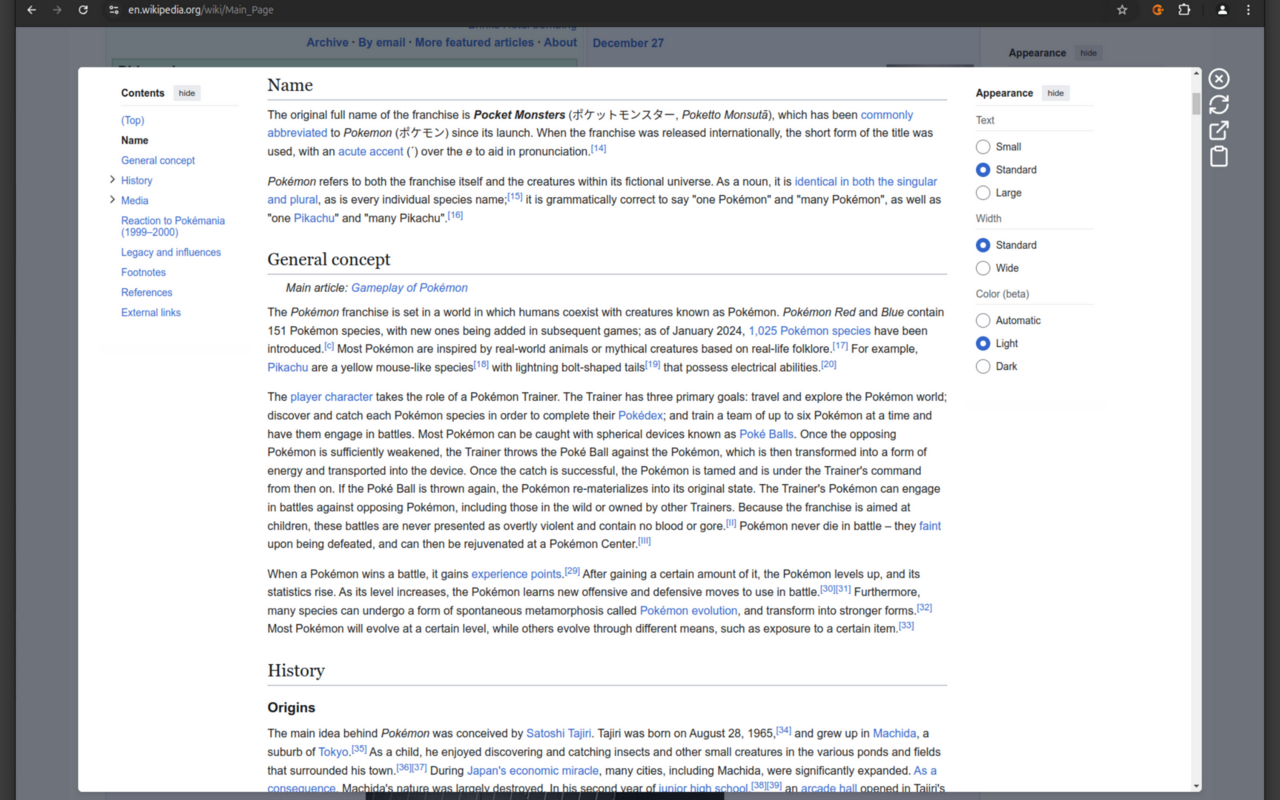Open the '1,025 Pokémon species' link
Viewport: 1280px width, 800px height.
[x=810, y=331]
